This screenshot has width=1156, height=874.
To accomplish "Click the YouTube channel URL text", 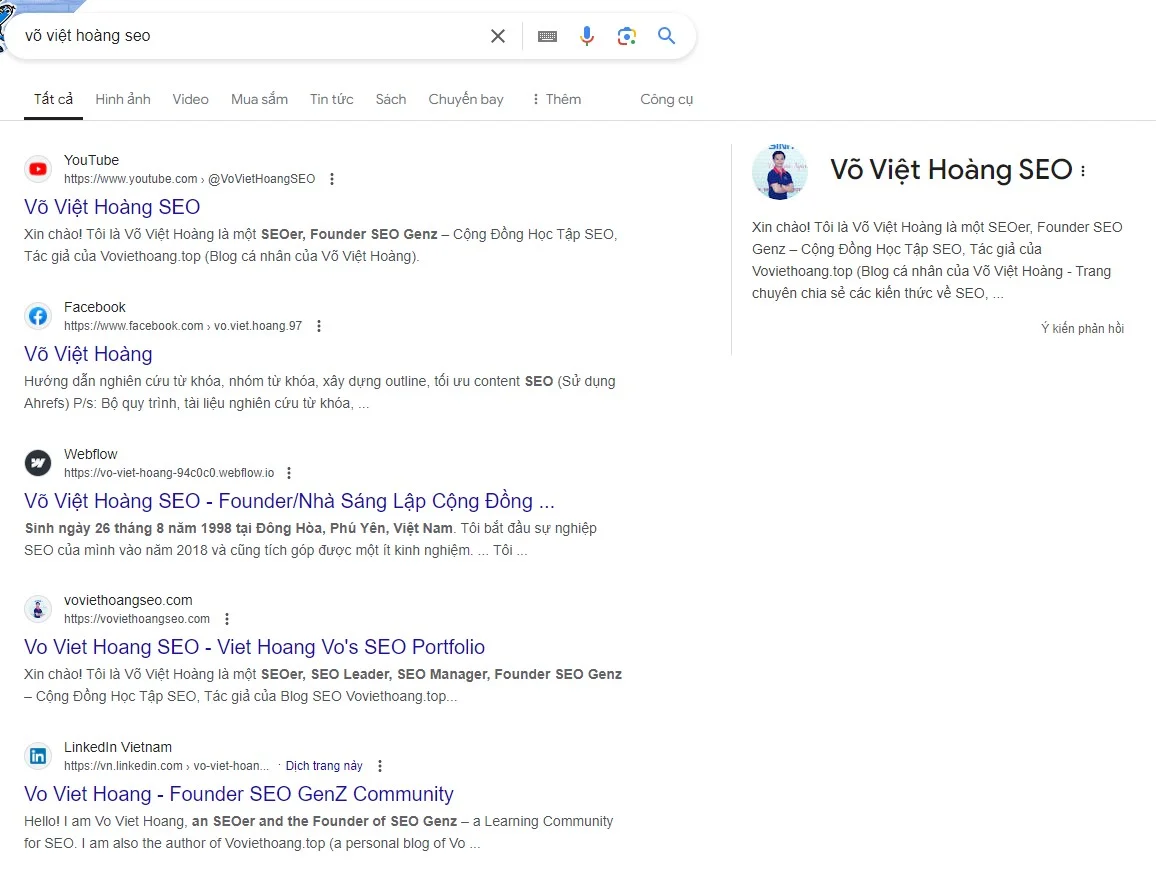I will (x=189, y=179).
